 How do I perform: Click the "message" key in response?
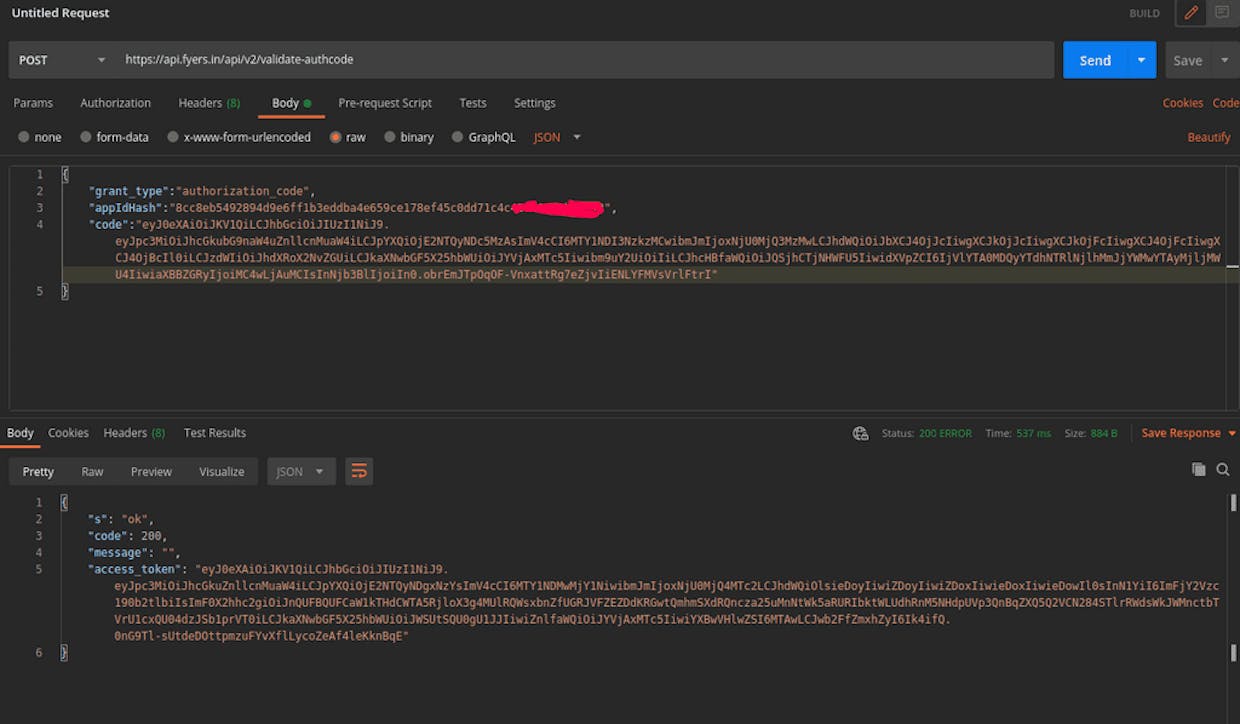[120, 552]
